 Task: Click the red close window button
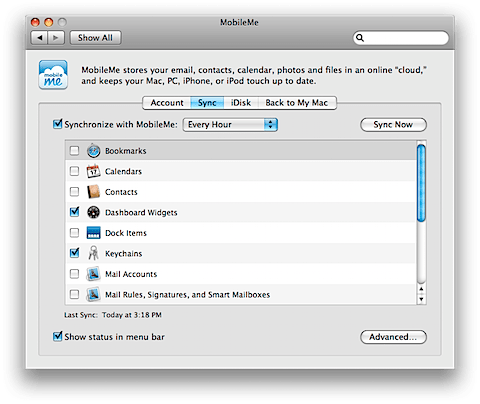[x=35, y=22]
